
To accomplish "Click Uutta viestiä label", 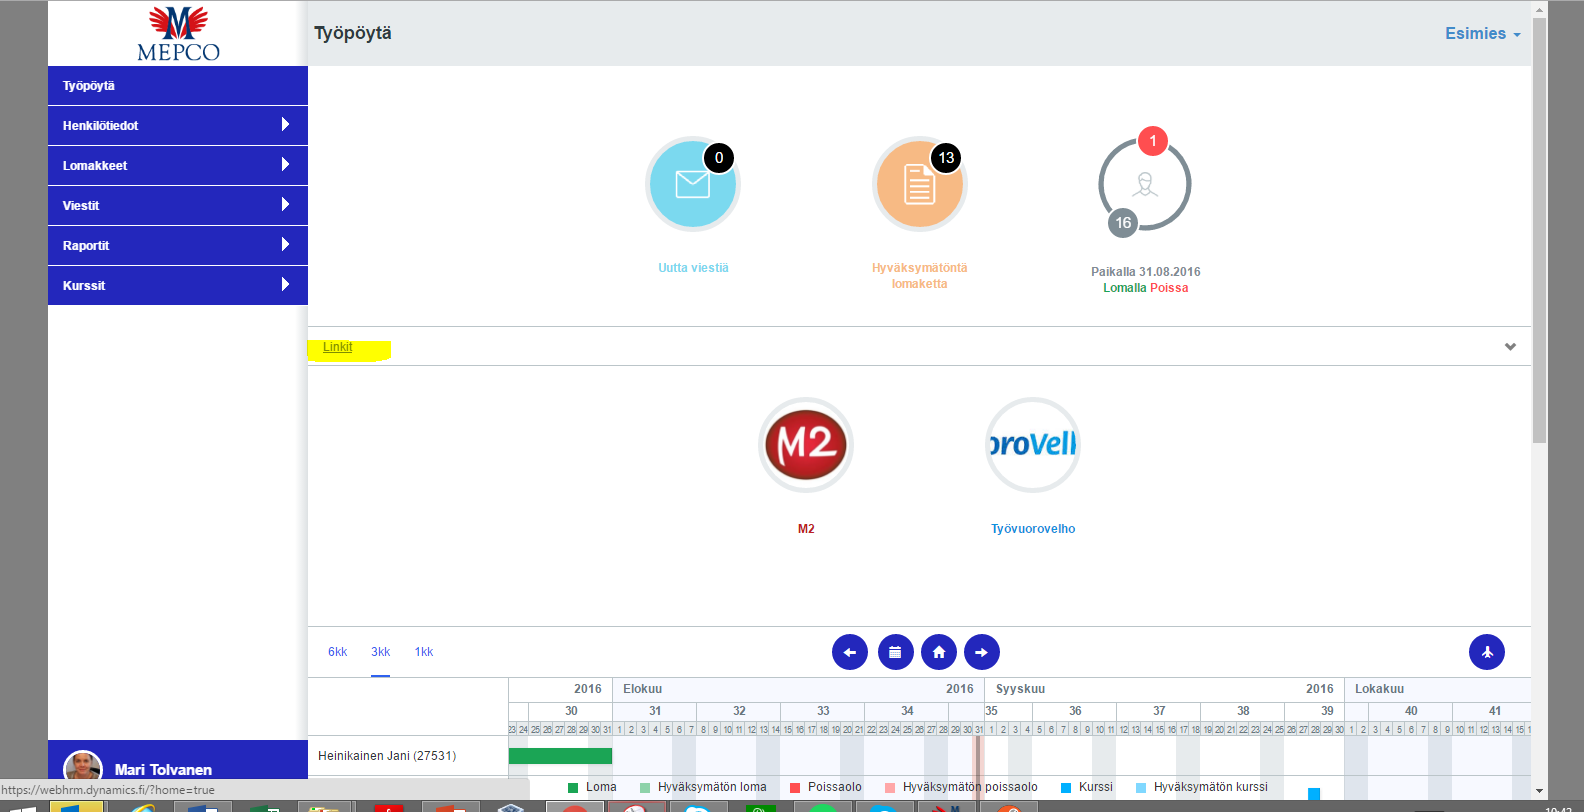I will click(693, 268).
